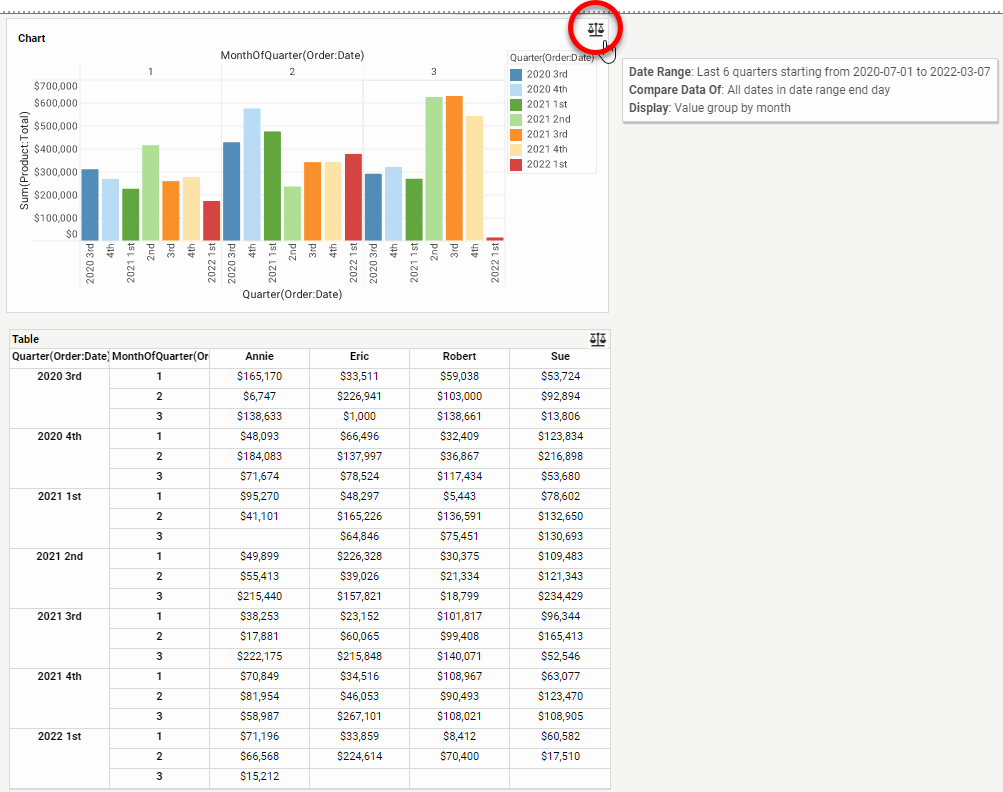This screenshot has width=1003, height=792.
Task: Pick the 2021 3rd orange legend swatch
Action: coord(516,134)
